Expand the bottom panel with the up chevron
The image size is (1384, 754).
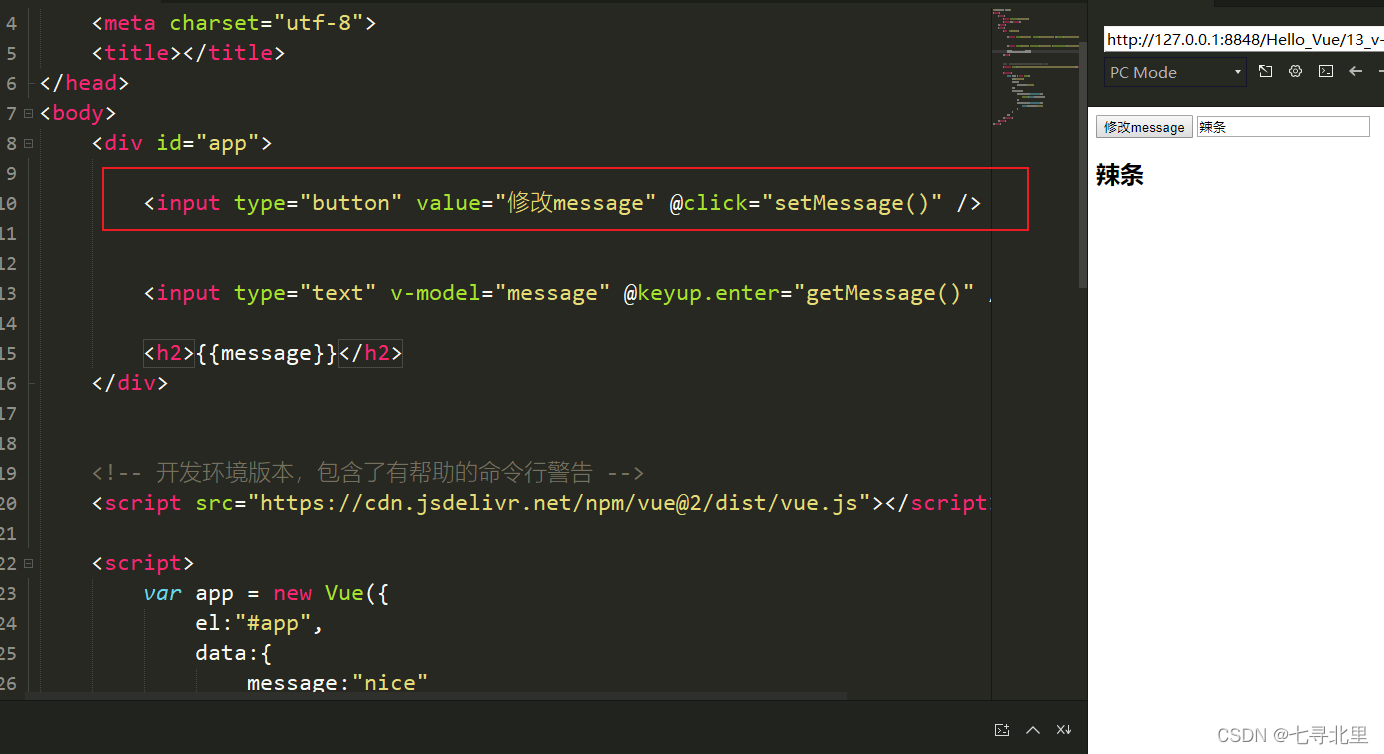point(1033,730)
